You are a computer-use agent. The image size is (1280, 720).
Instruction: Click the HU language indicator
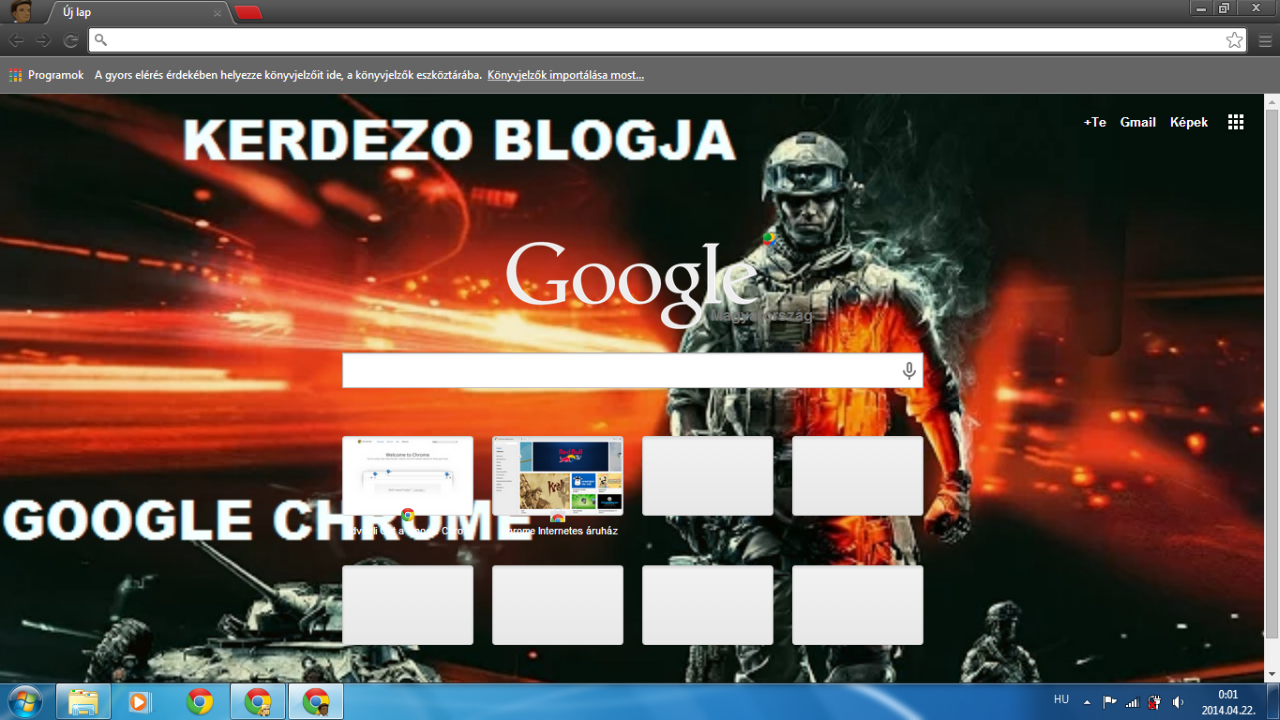pyautogui.click(x=1061, y=700)
